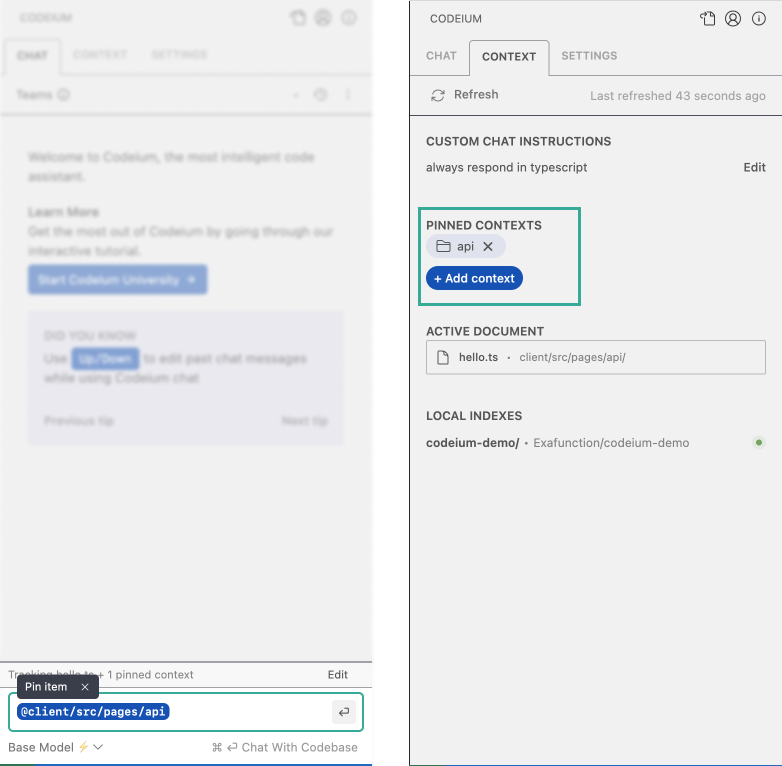This screenshot has width=782, height=766.
Task: Select the hello.ts active document row
Action: 595,358
